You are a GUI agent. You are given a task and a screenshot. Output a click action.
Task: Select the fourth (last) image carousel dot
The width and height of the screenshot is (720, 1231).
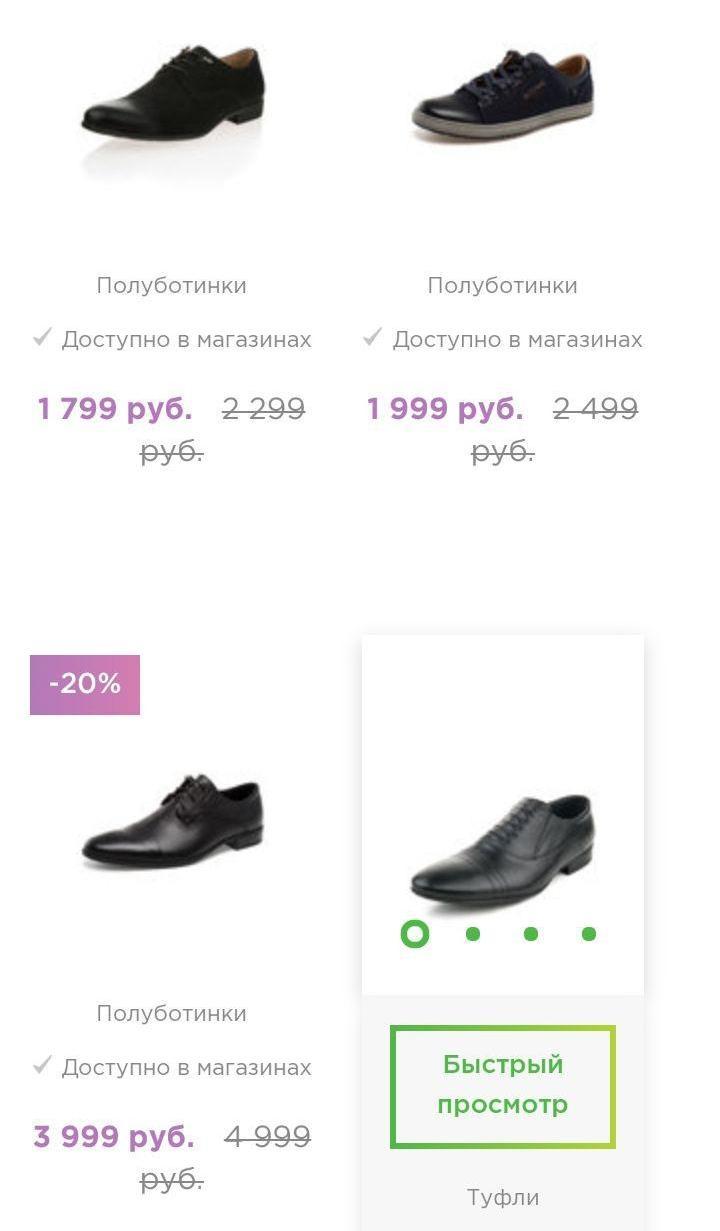[589, 934]
